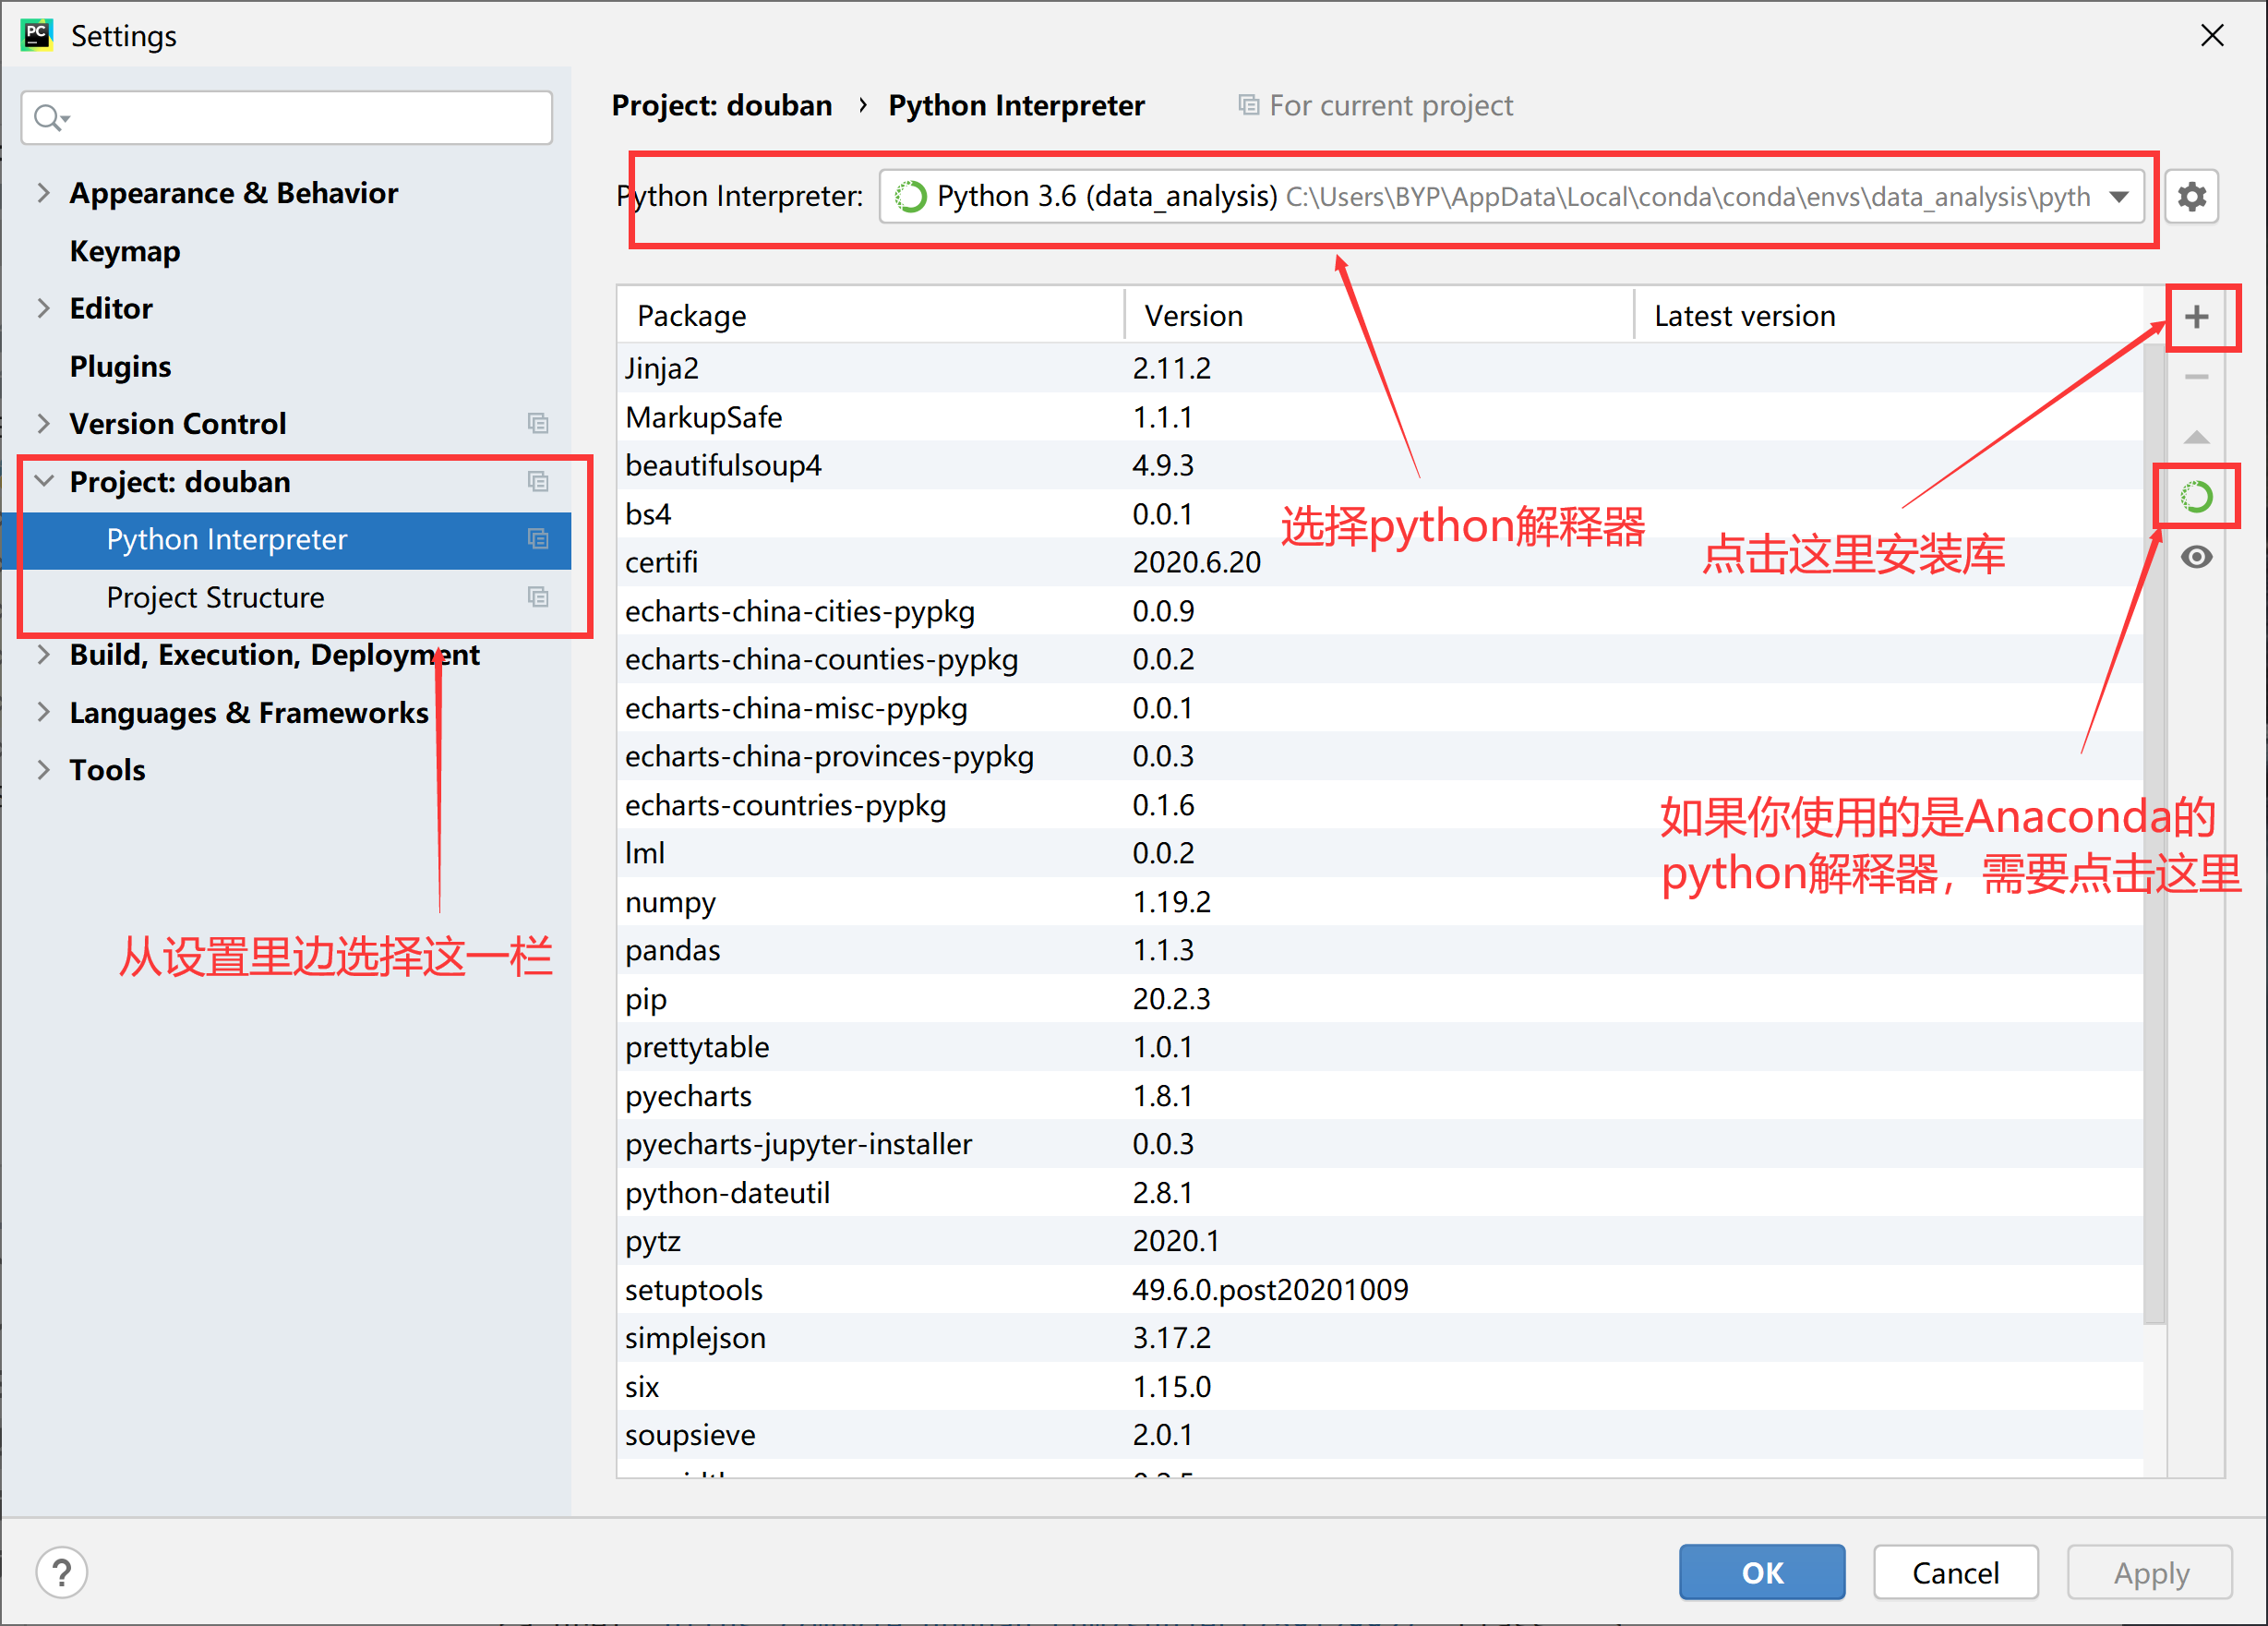Click project-level icon beside Project Structure
Viewport: 2268px width, 1626px height.
538,597
